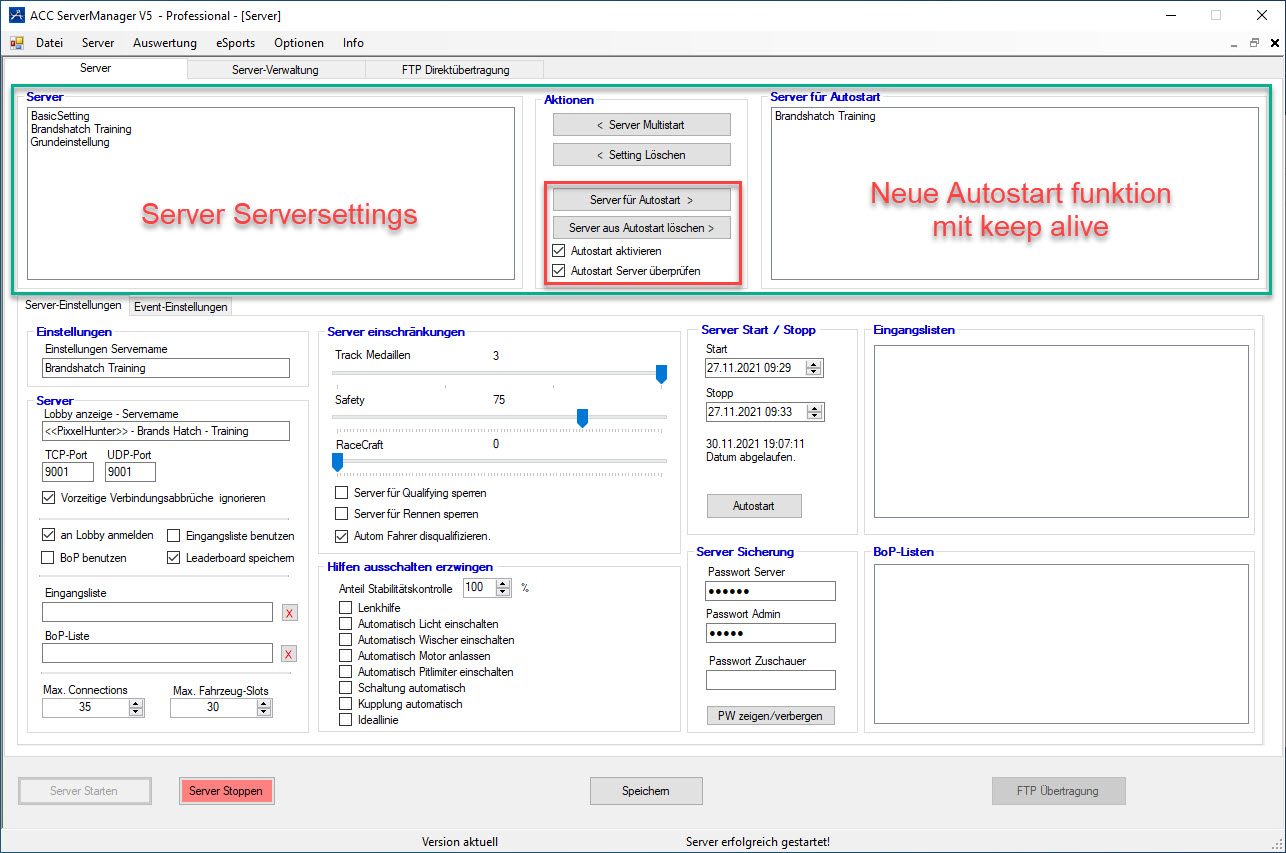Screen dimensions: 1286x853
Task: Click the Safety slider handle
Action: click(x=582, y=417)
